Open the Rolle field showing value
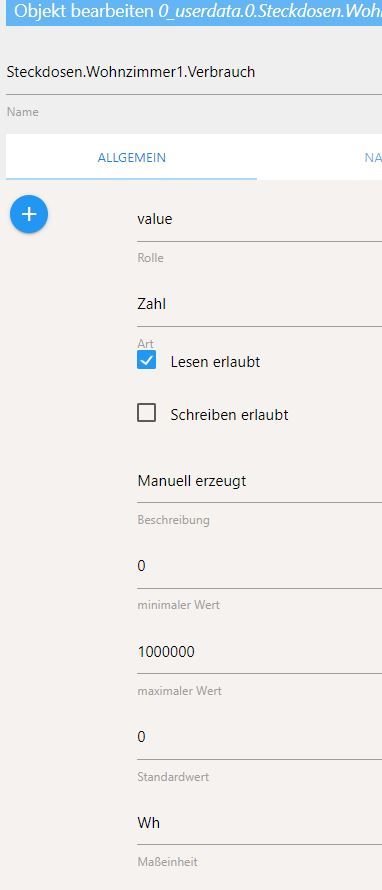Viewport: 382px width, 890px height. (259, 219)
